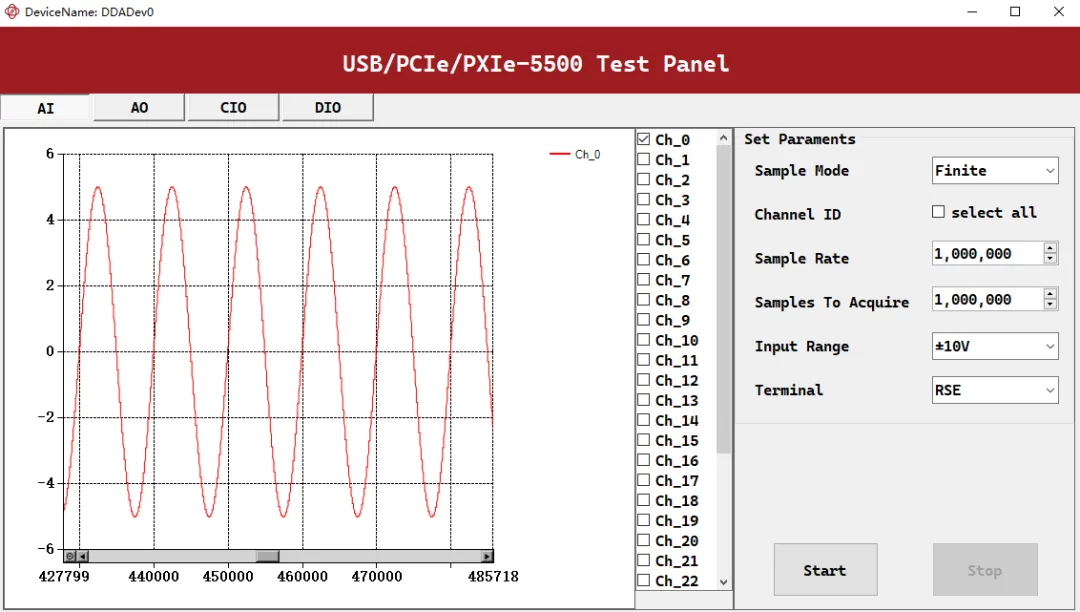Click the 'Sample Mode' label
1080x612 pixels.
(x=802, y=171)
